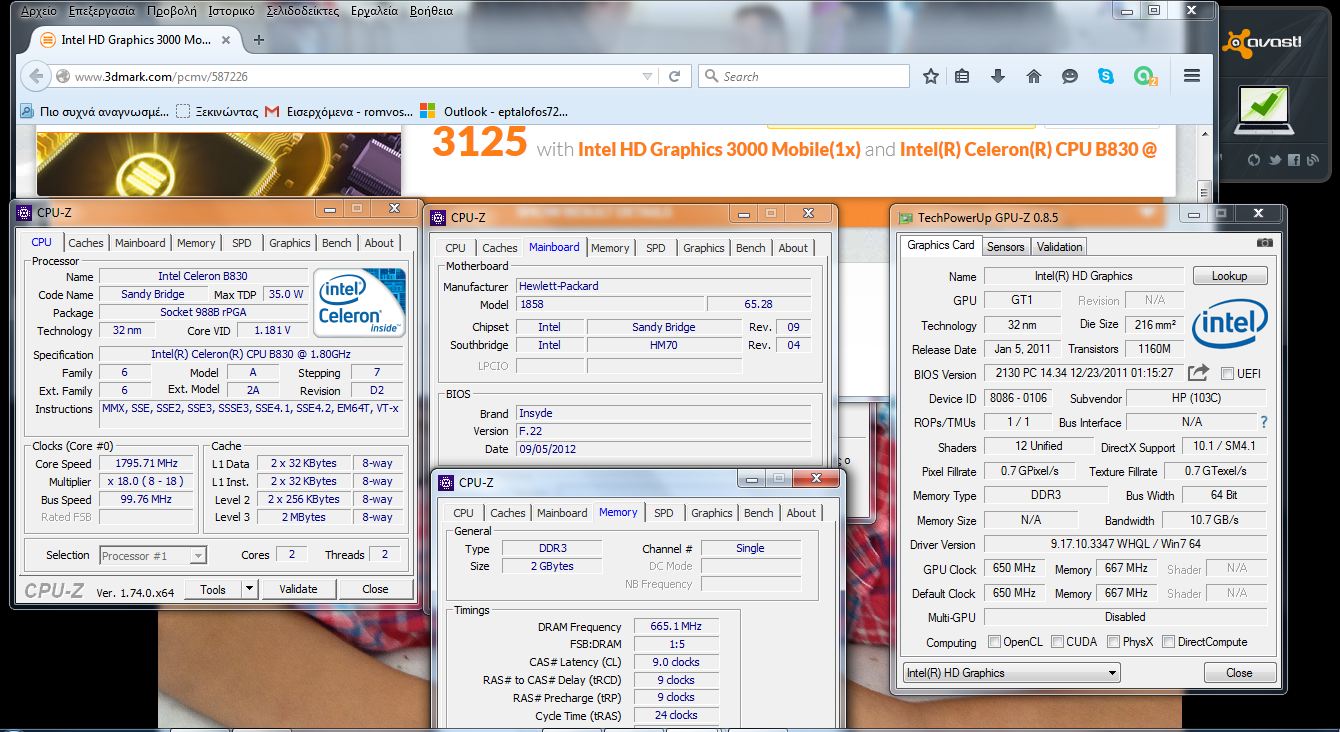Open the Επεξεργασία menu

pyautogui.click(x=102, y=11)
